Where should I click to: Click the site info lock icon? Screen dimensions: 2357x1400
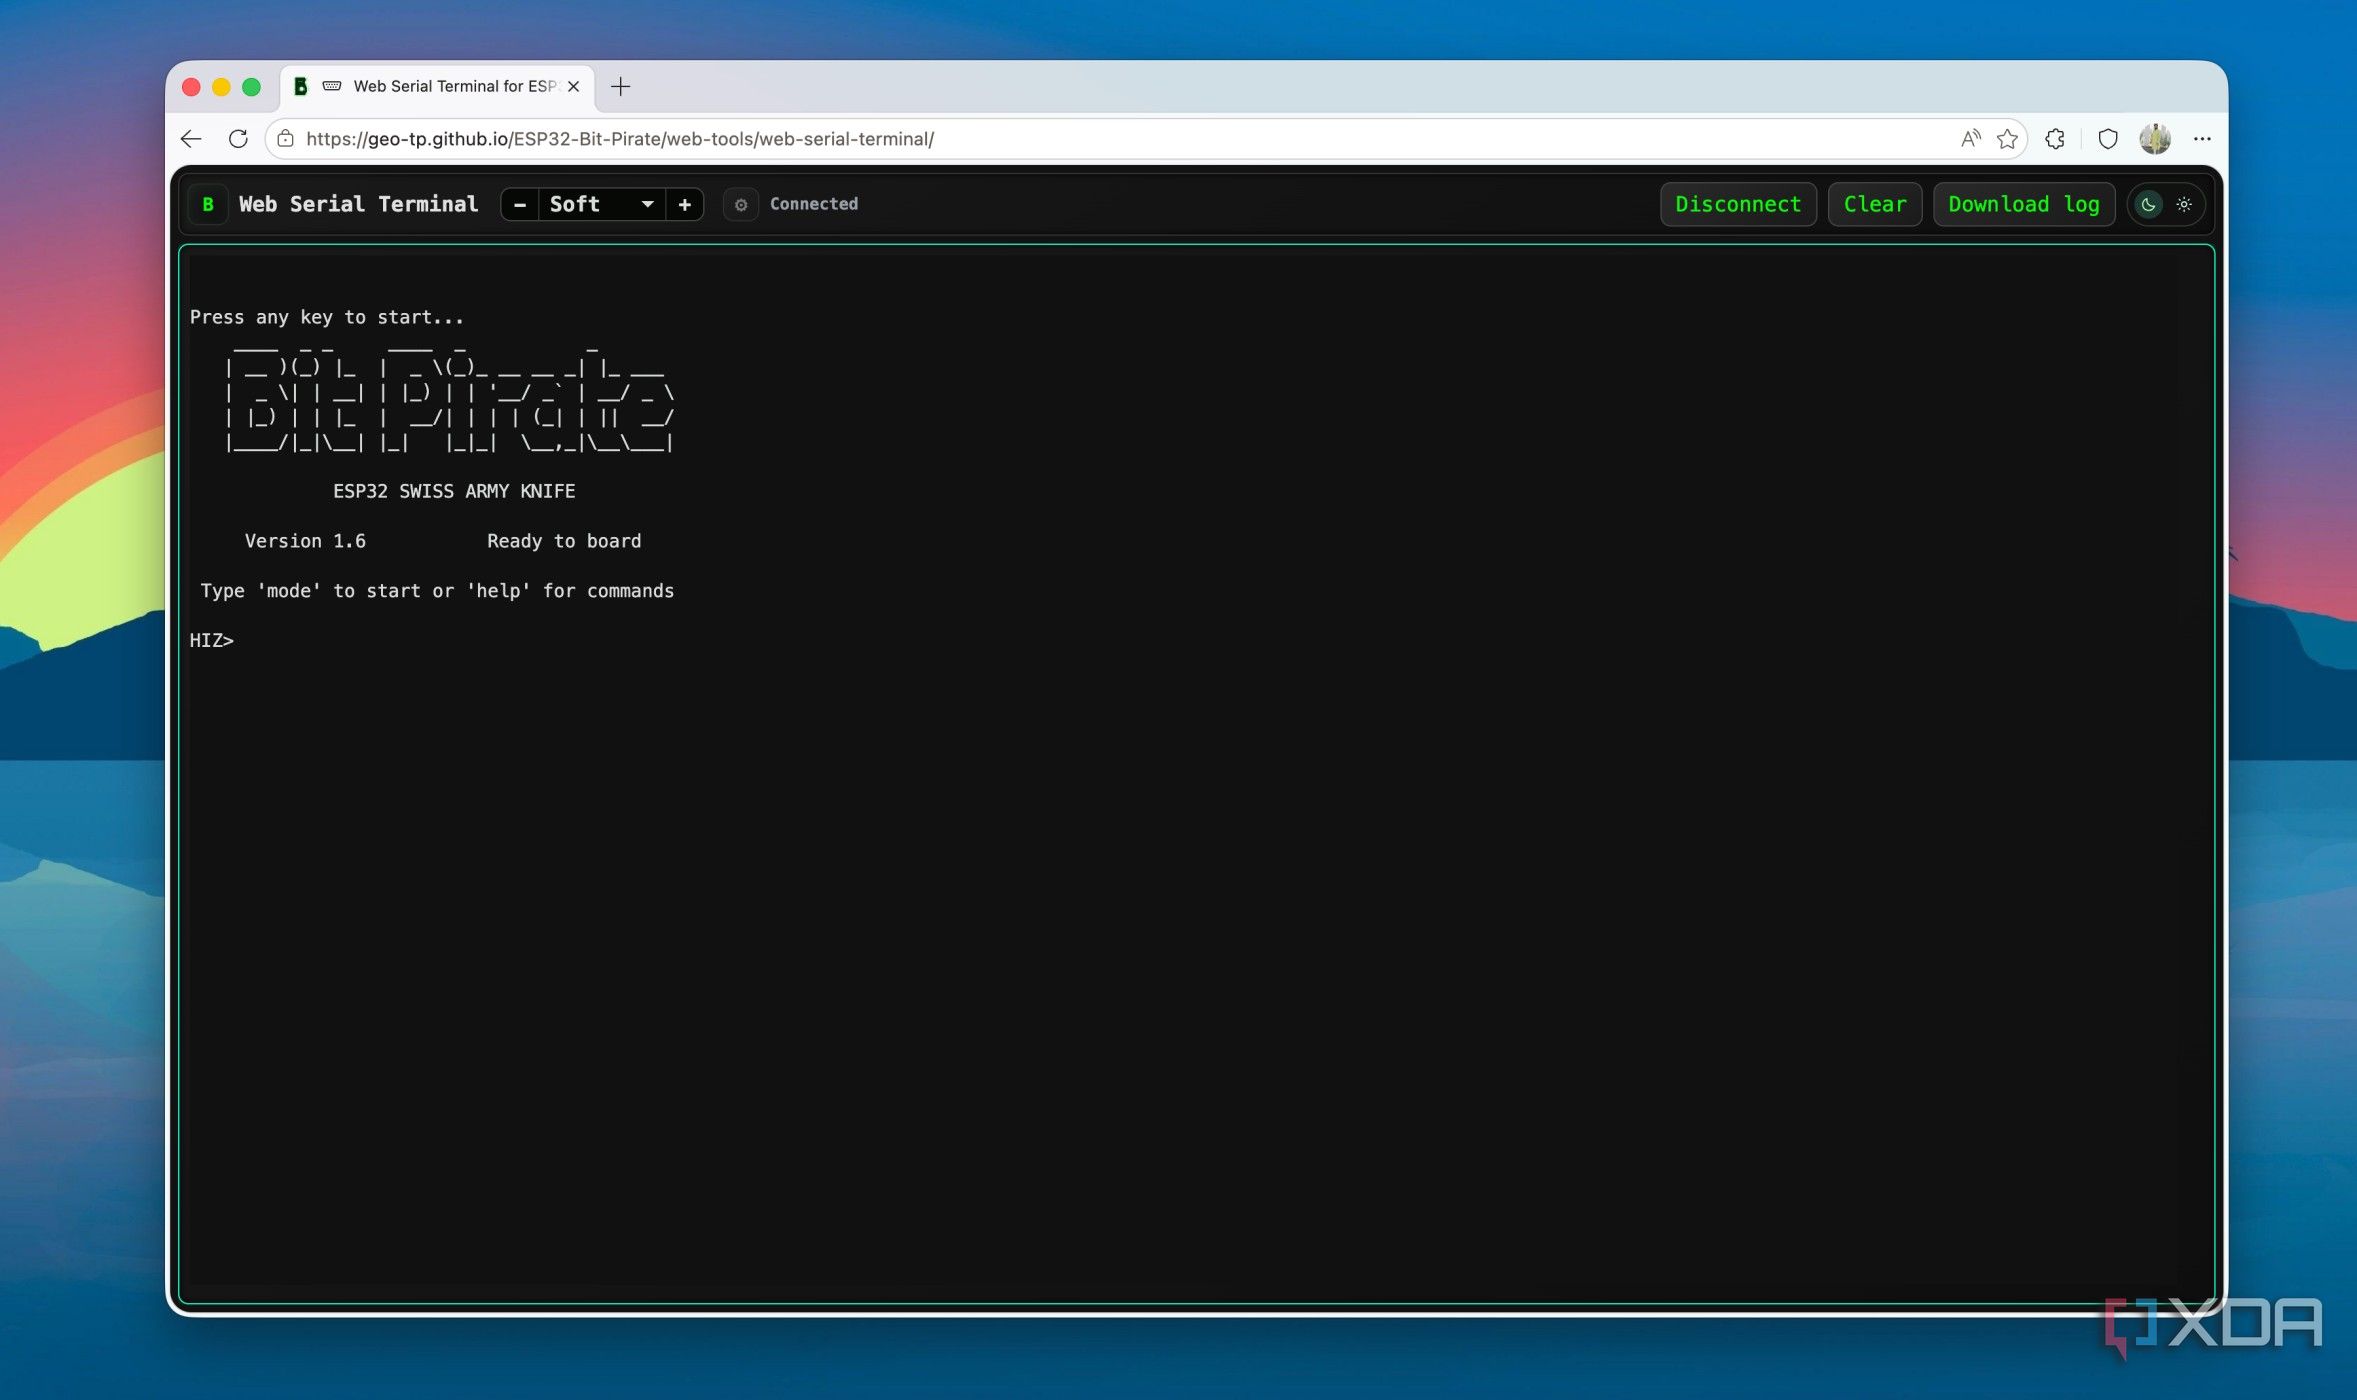click(x=286, y=139)
